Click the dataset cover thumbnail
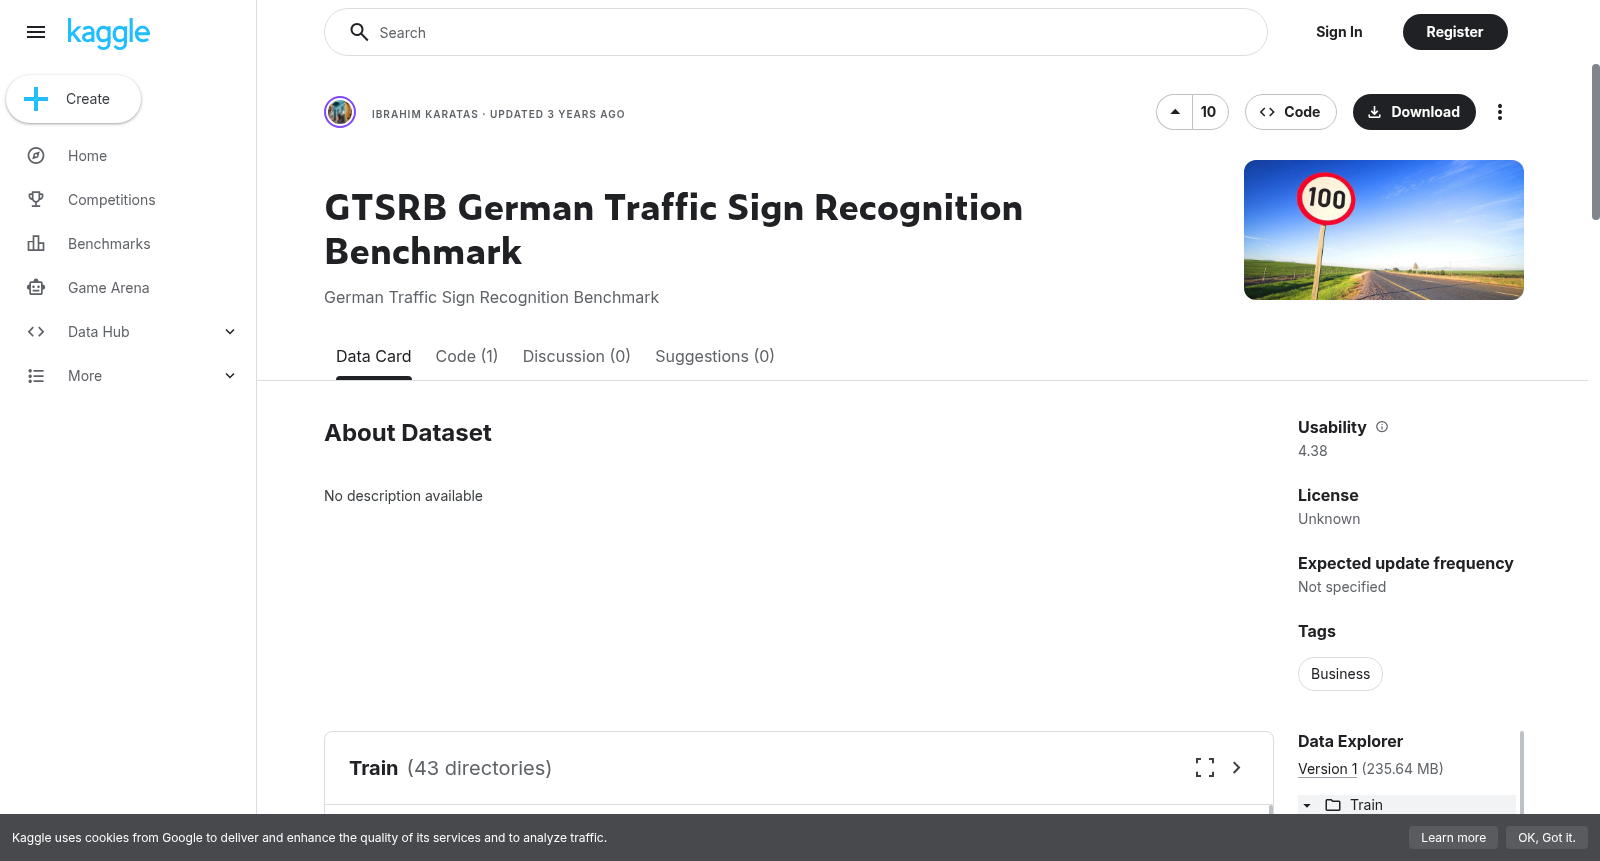Viewport: 1600px width, 861px height. pos(1384,230)
